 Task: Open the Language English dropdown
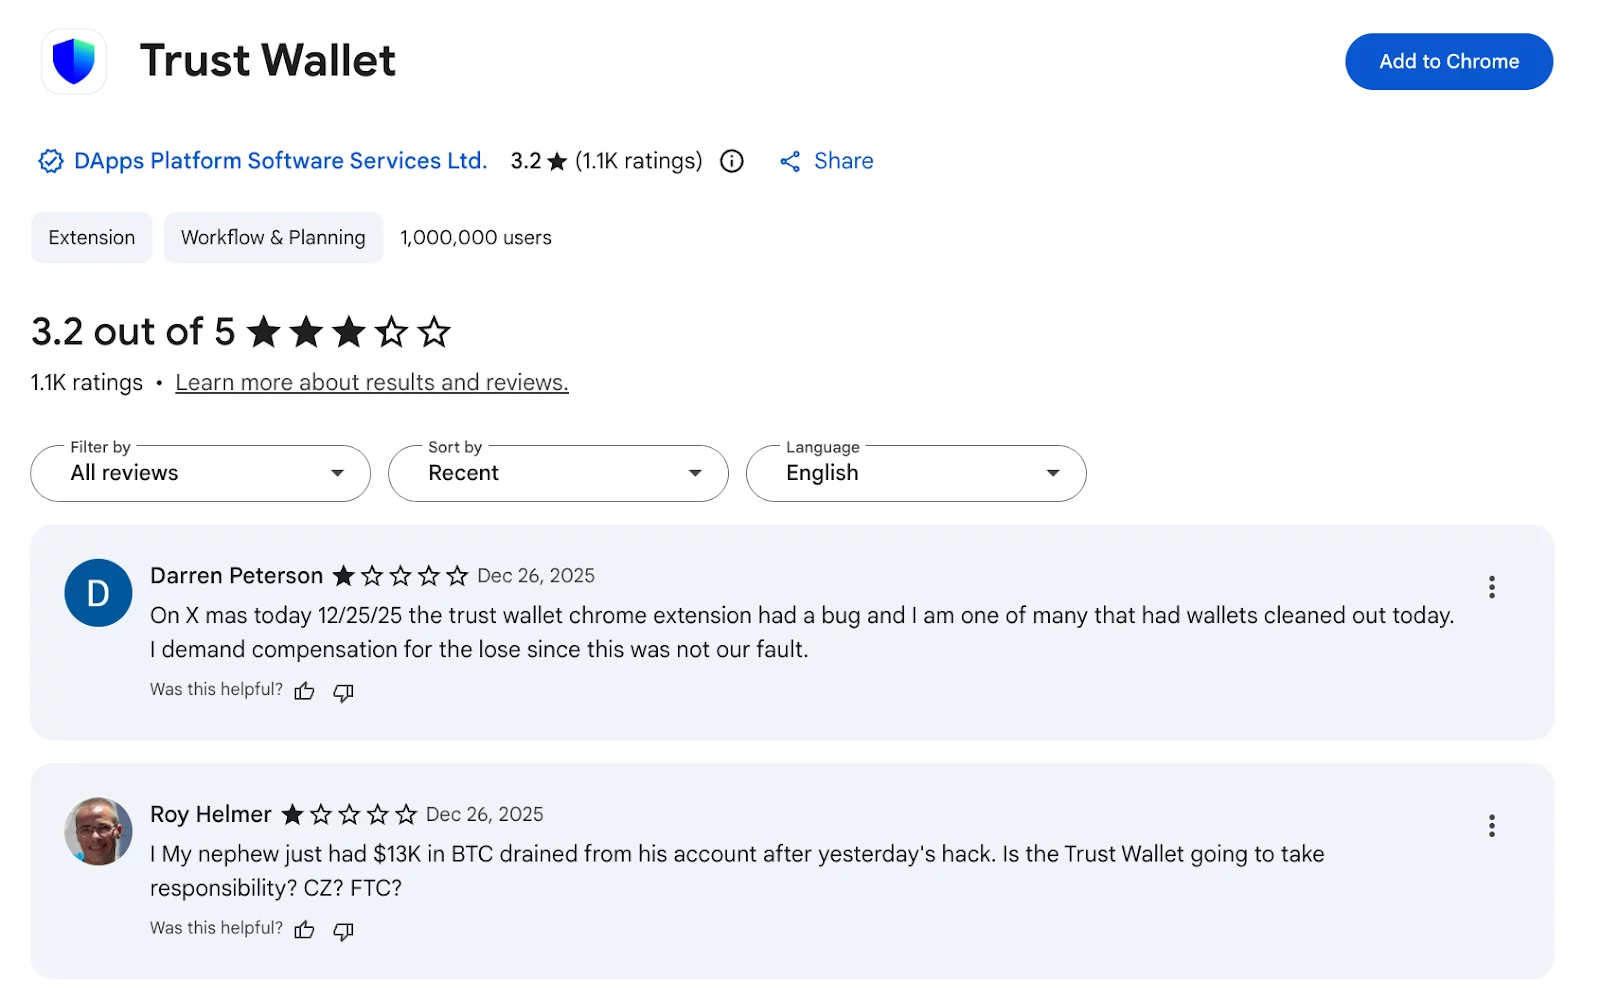[x=915, y=473]
